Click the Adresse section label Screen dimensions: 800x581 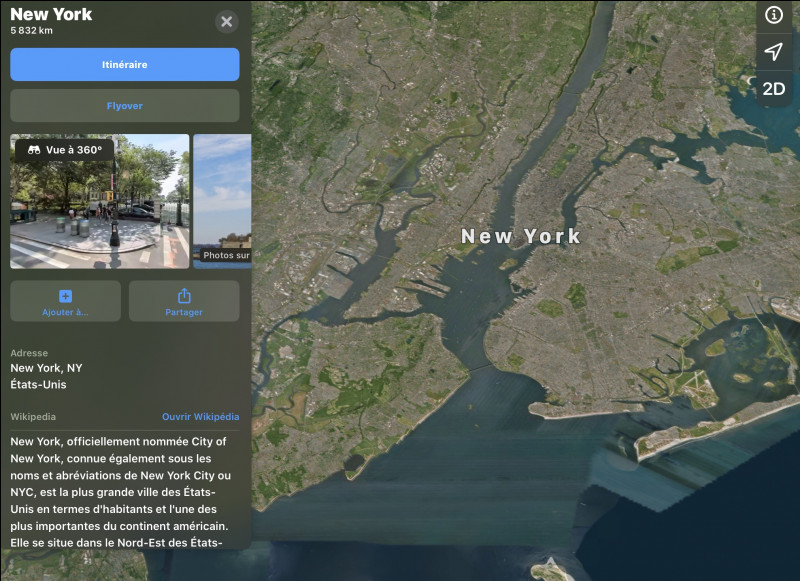29,353
